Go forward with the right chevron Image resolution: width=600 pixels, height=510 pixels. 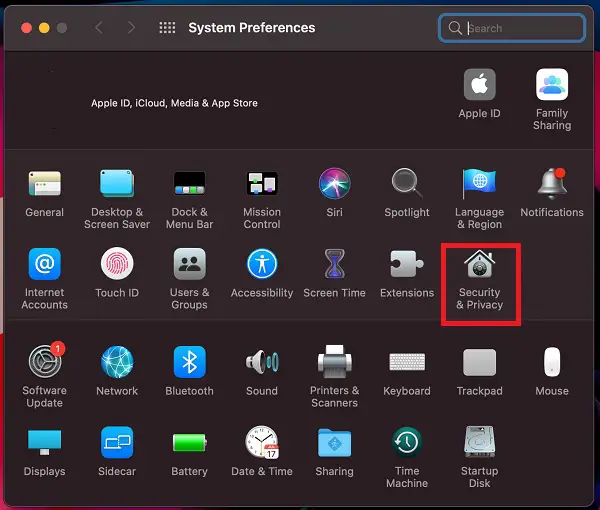click(x=131, y=28)
